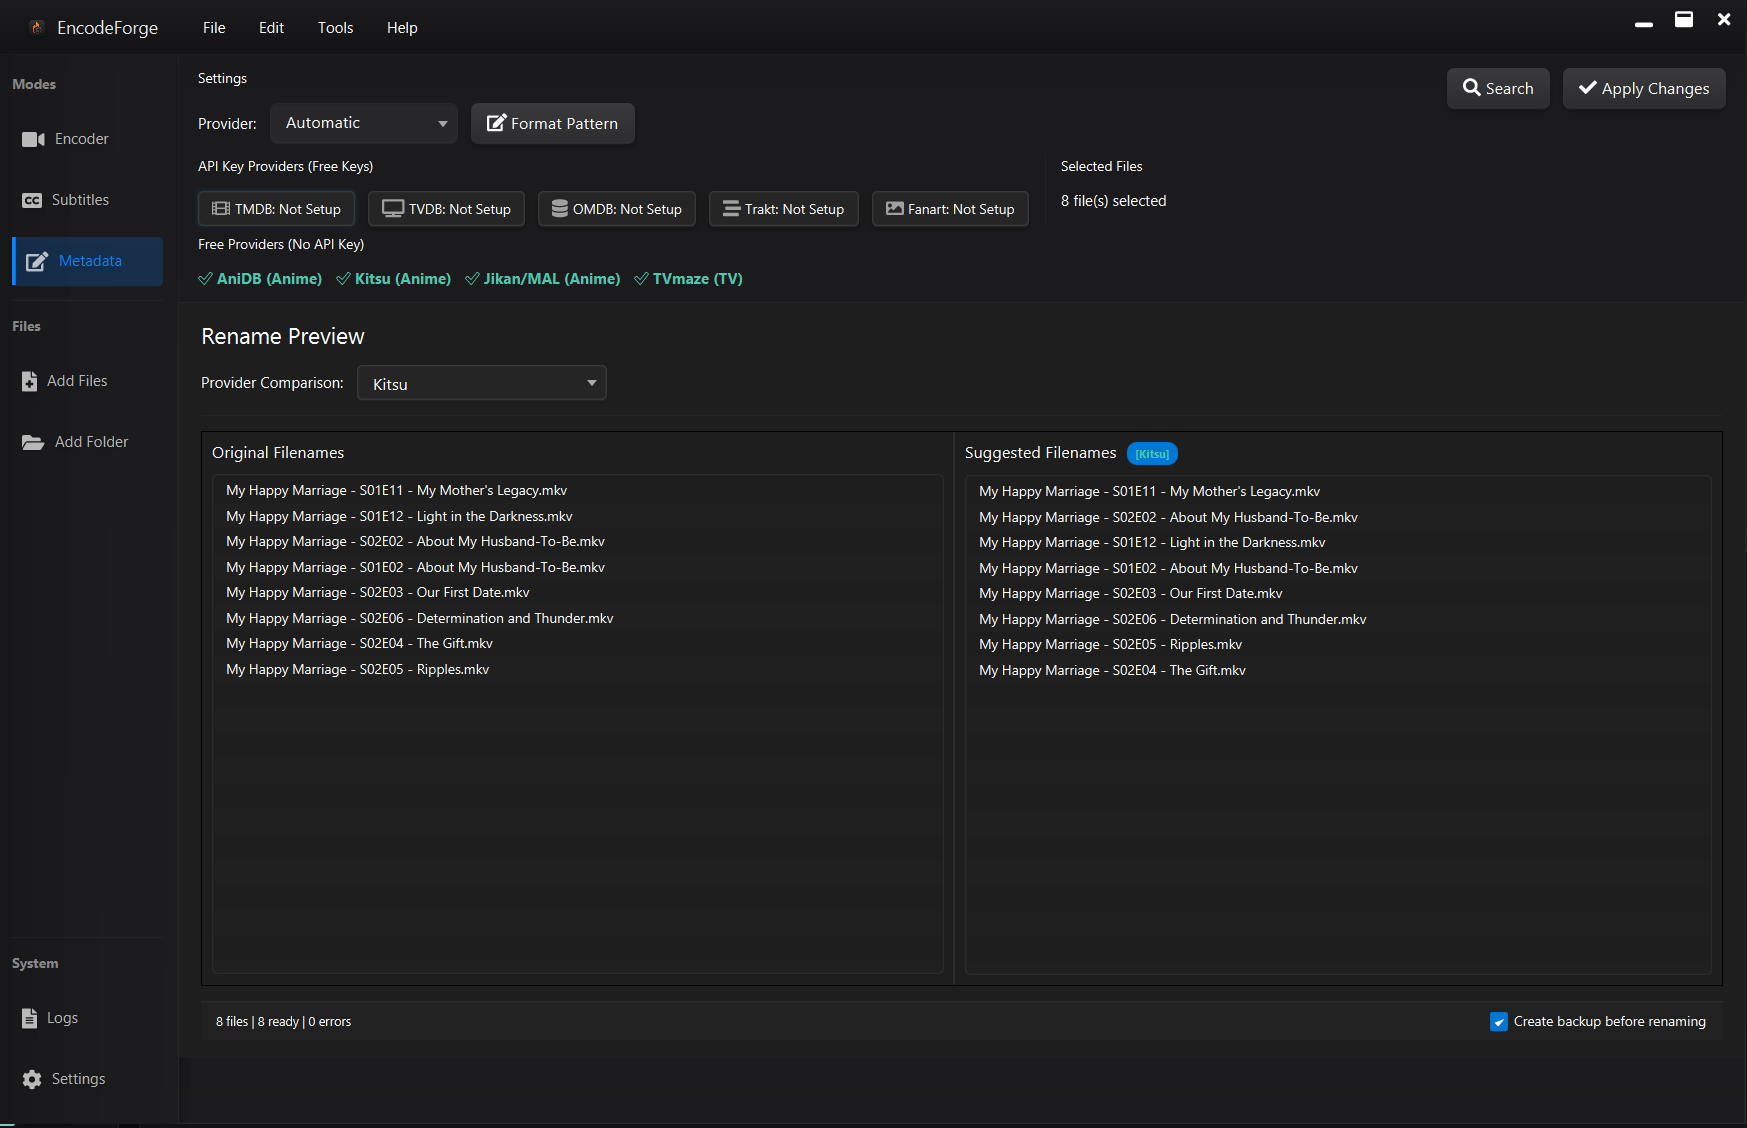This screenshot has height=1128, width=1747.
Task: Open the Logs page icon
Action: 30,1018
